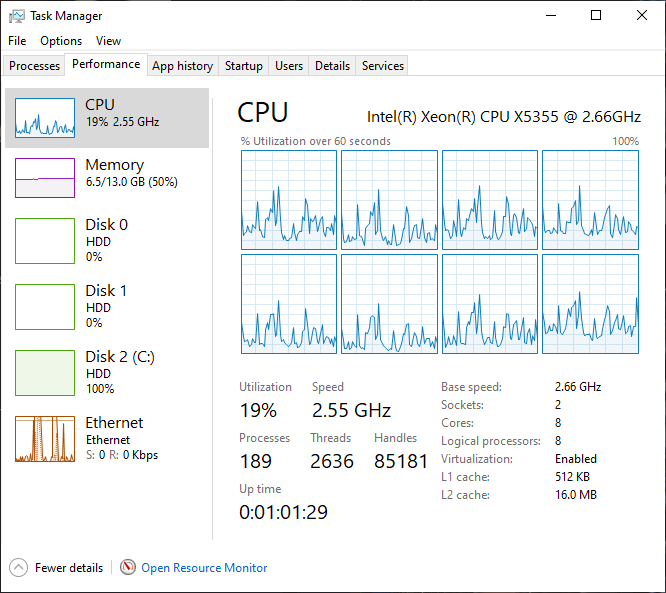The image size is (666, 593).
Task: Open the File menu
Action: point(17,41)
